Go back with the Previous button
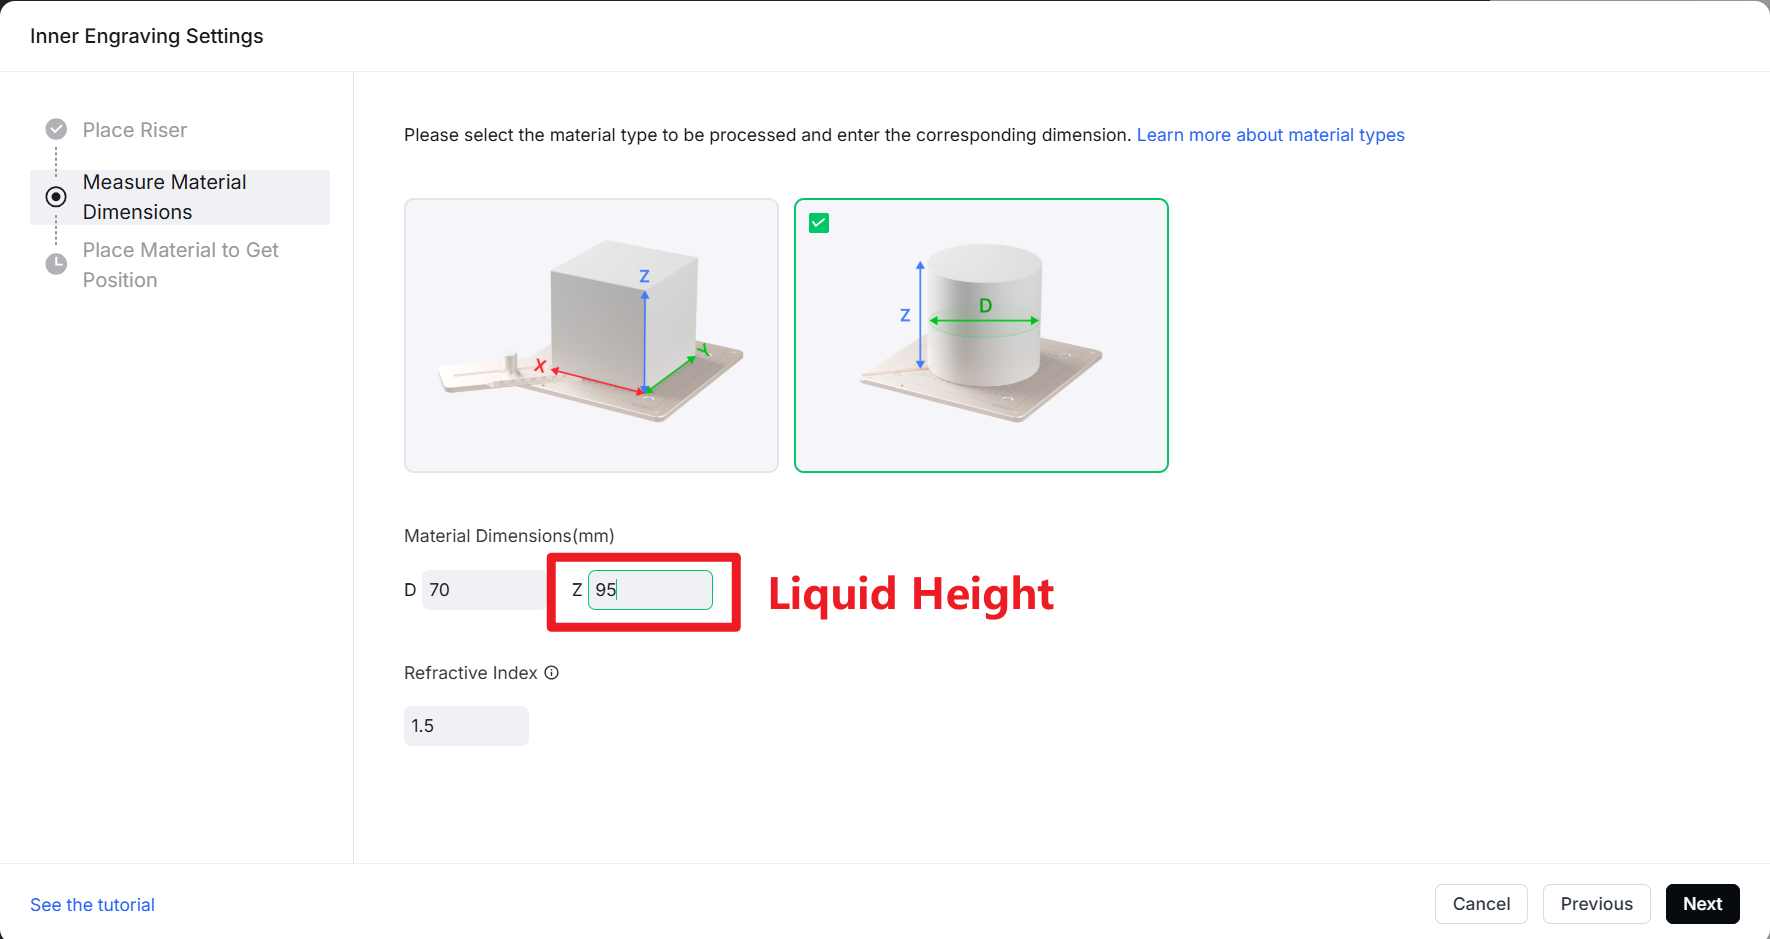 coord(1596,904)
